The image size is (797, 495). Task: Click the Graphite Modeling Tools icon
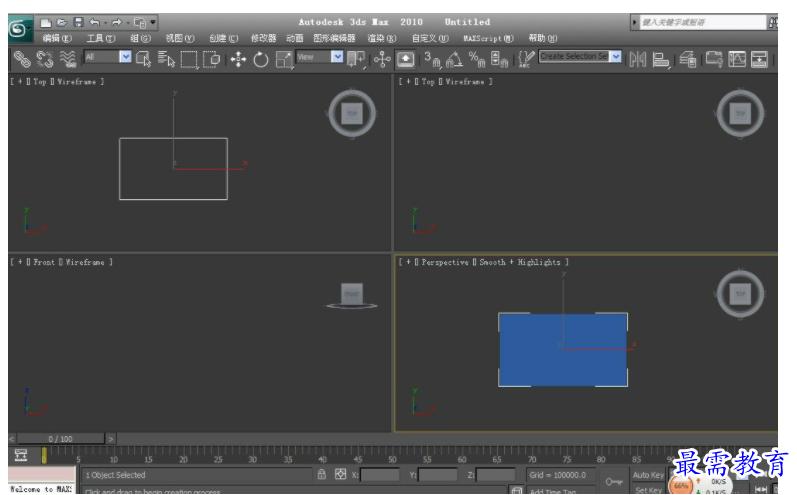pos(714,59)
